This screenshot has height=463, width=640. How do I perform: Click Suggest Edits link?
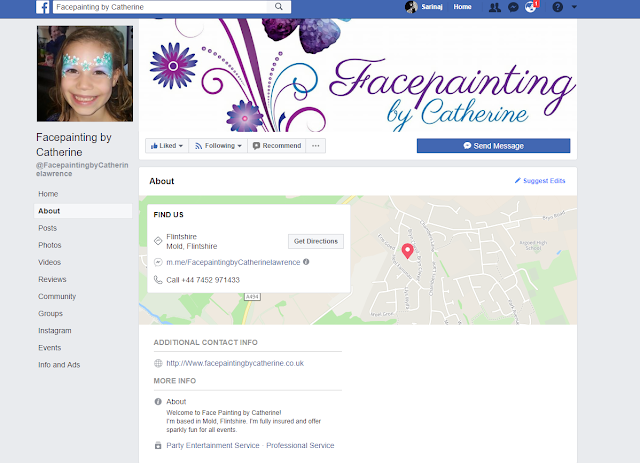[540, 181]
